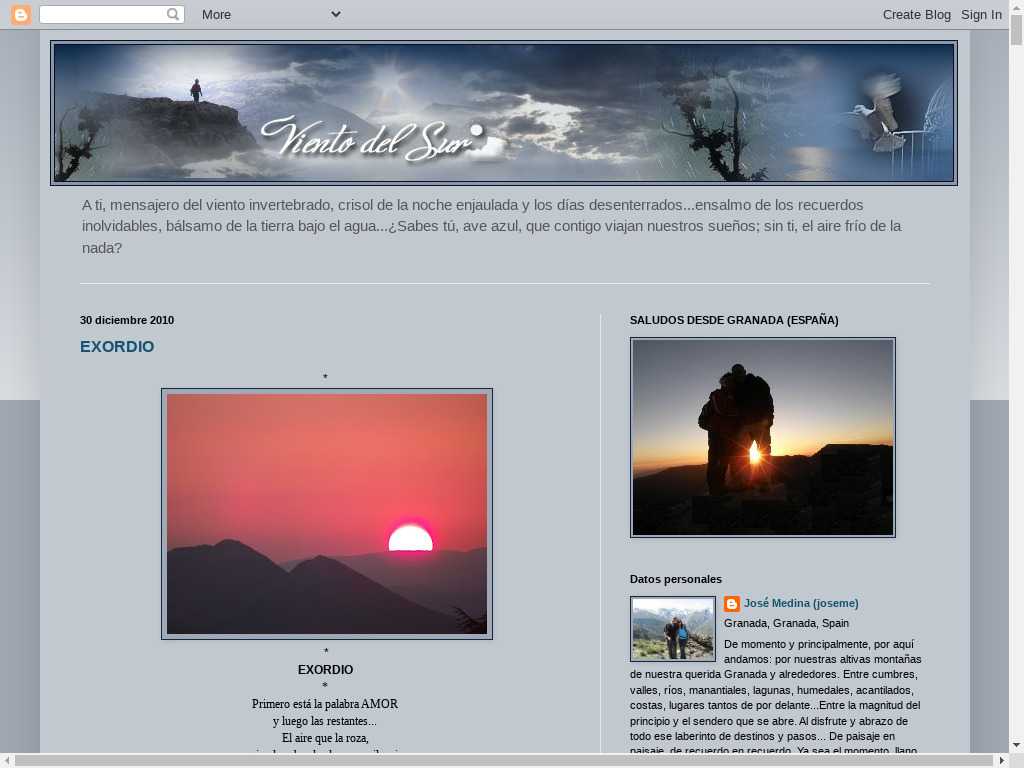Click the search magnifier icon in navbar
The height and width of the screenshot is (768, 1024).
coord(173,14)
